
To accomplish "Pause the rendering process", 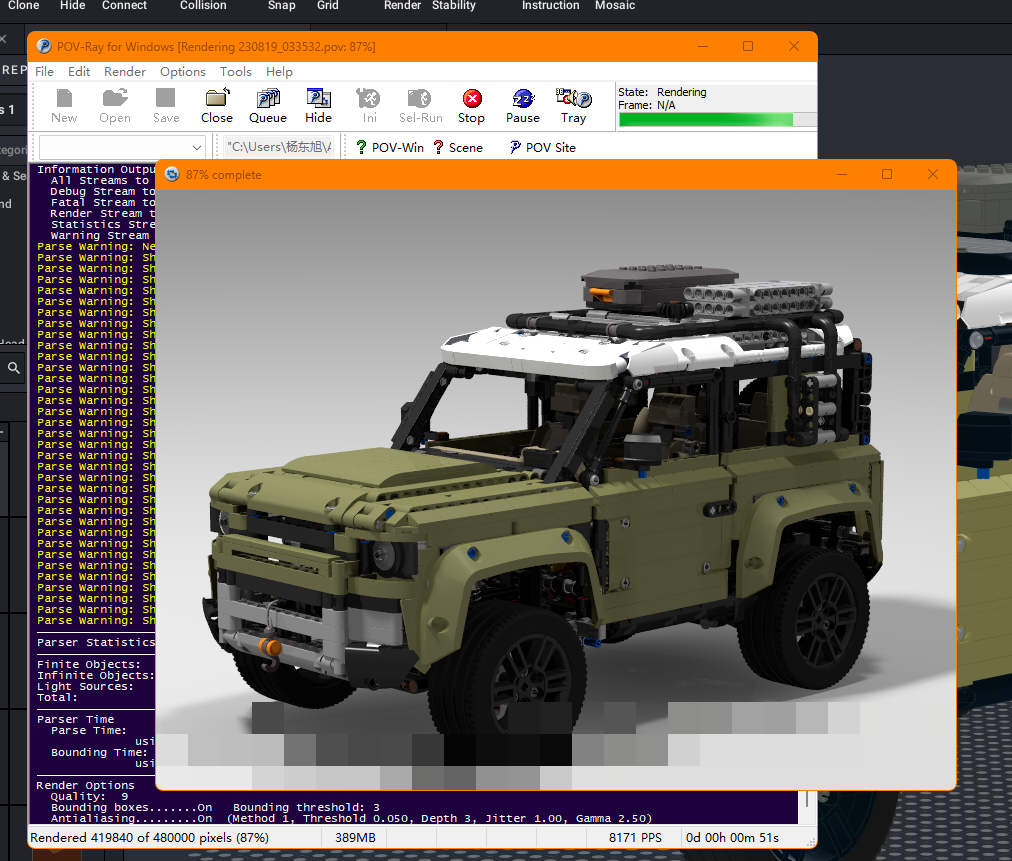I will pos(523,106).
